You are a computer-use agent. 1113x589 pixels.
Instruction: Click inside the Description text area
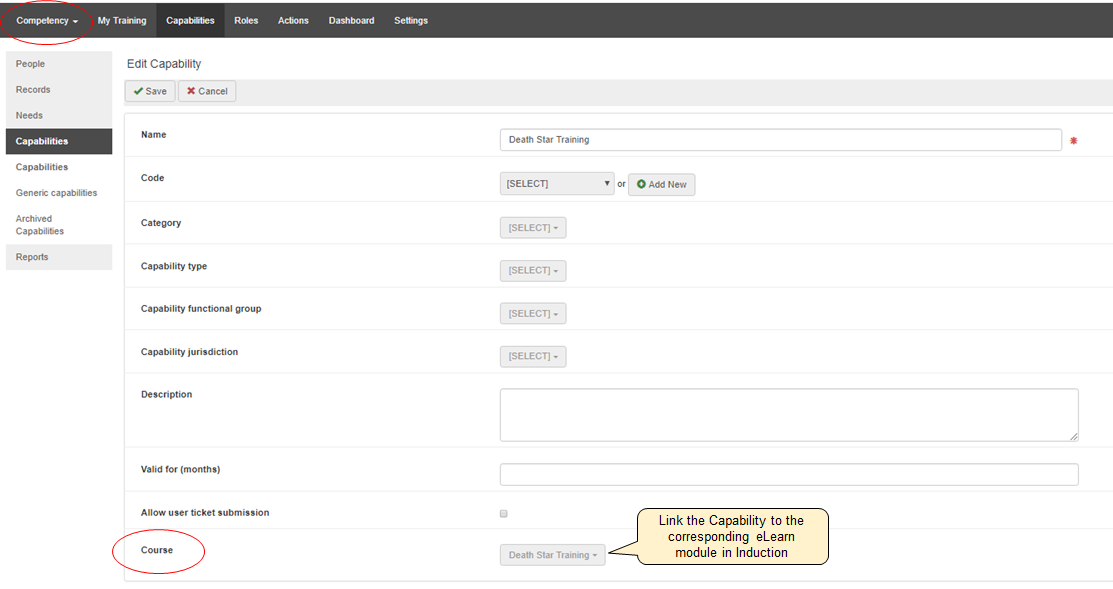(788, 414)
